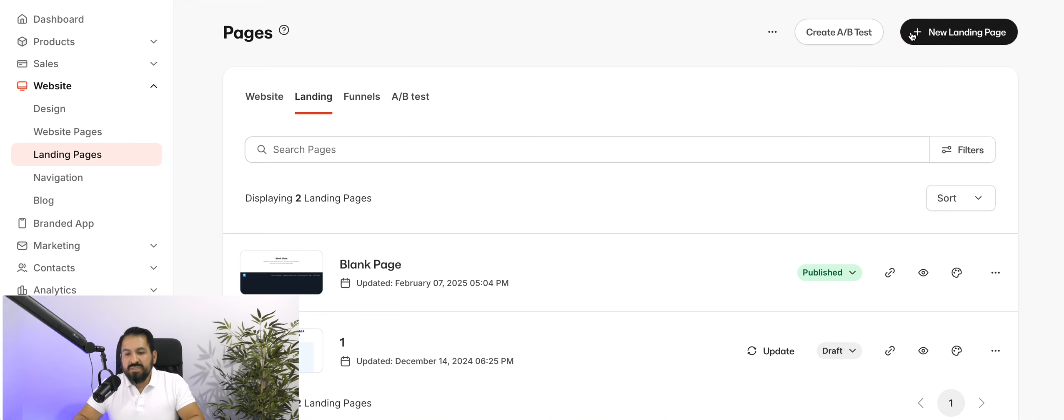Open design palette icon for Blank Page
The height and width of the screenshot is (420, 1064).
tap(956, 272)
